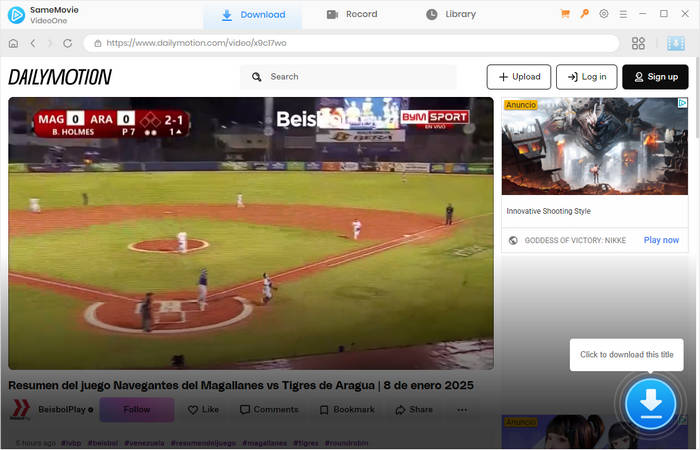
Task: Click the video title Resumen del juego
Action: pyautogui.click(x=241, y=385)
